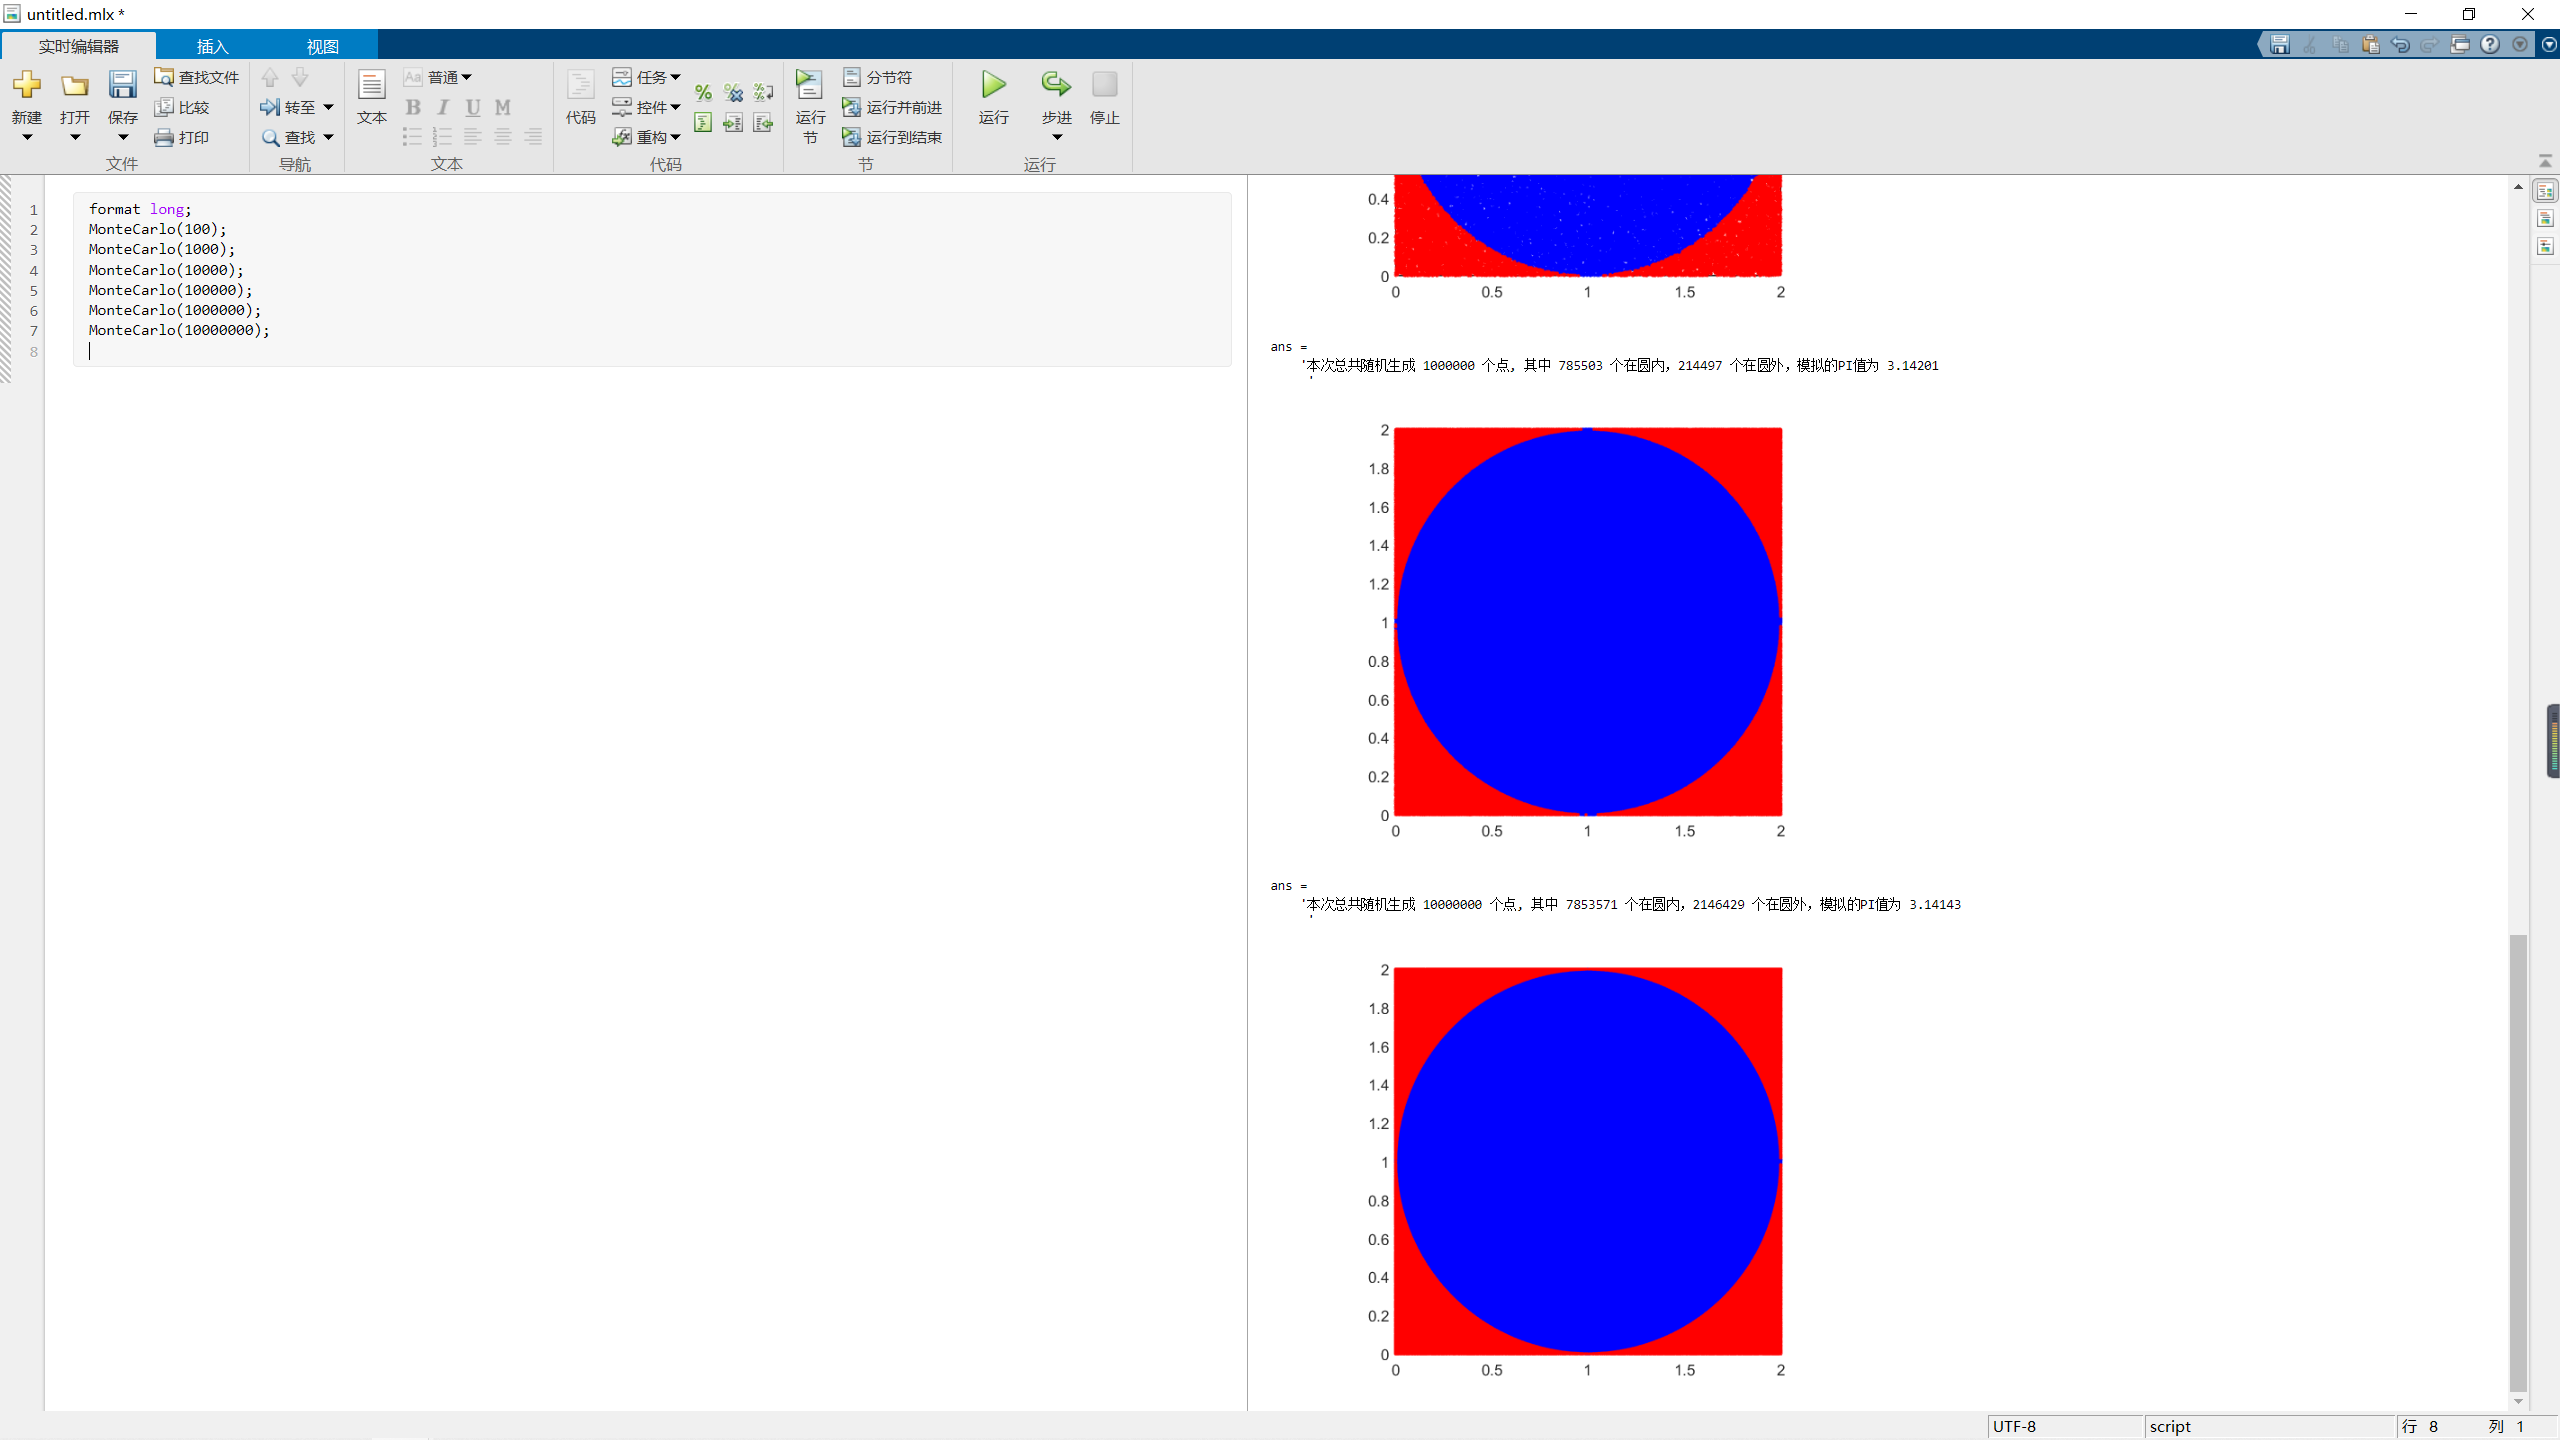Switch to output inline view
The width and height of the screenshot is (2560, 1440).
tap(2545, 219)
